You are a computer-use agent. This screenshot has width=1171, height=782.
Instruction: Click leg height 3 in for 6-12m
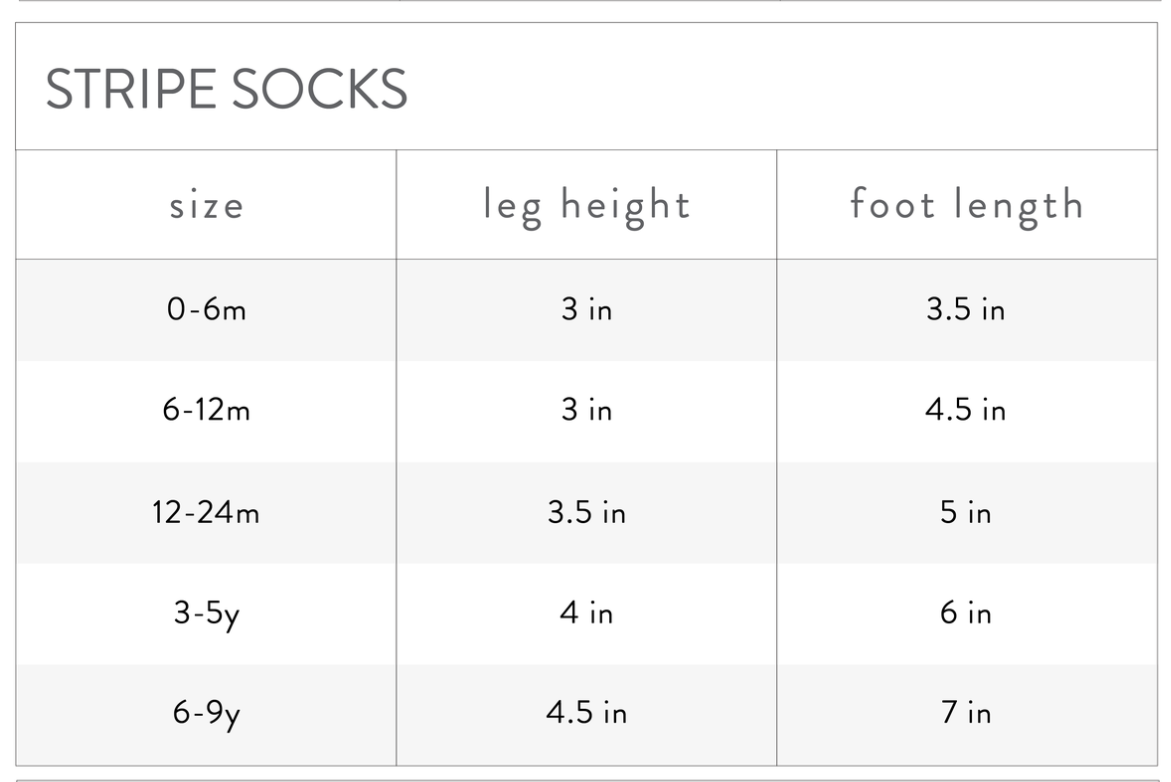587,409
